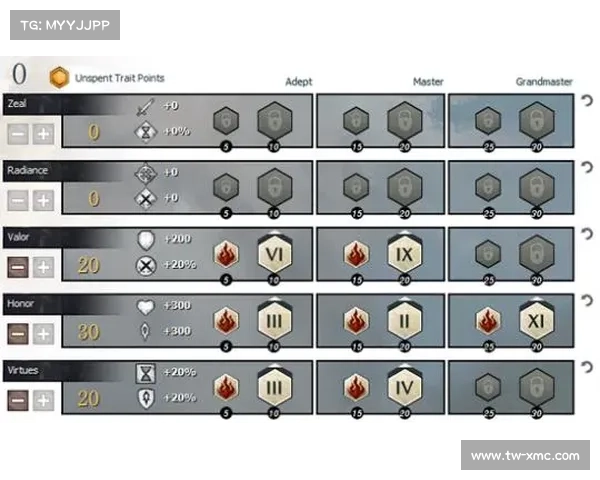Add a point to the Honor trait line
This screenshot has width=600, height=480.
click(x=43, y=333)
